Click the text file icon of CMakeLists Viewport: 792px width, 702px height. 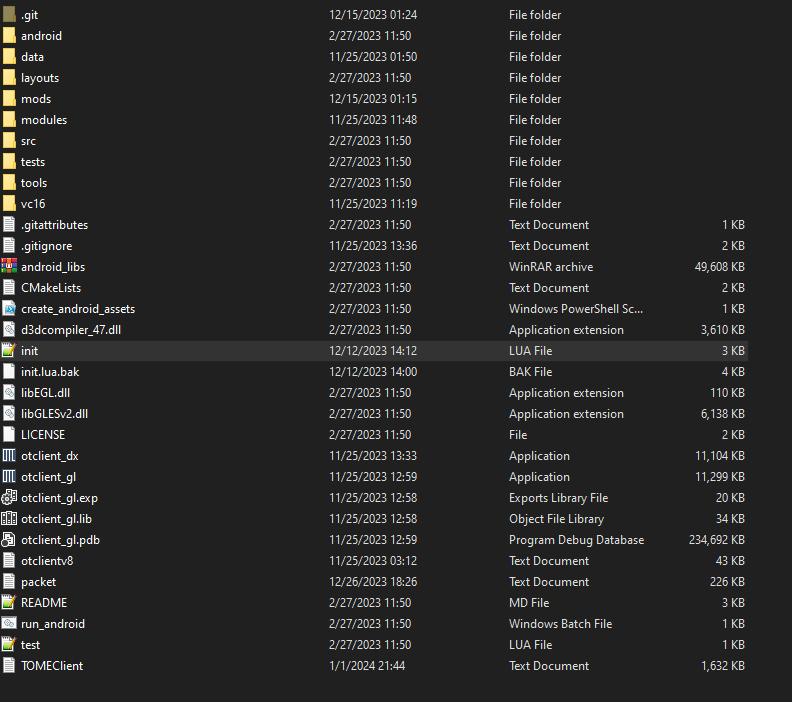tap(9, 288)
